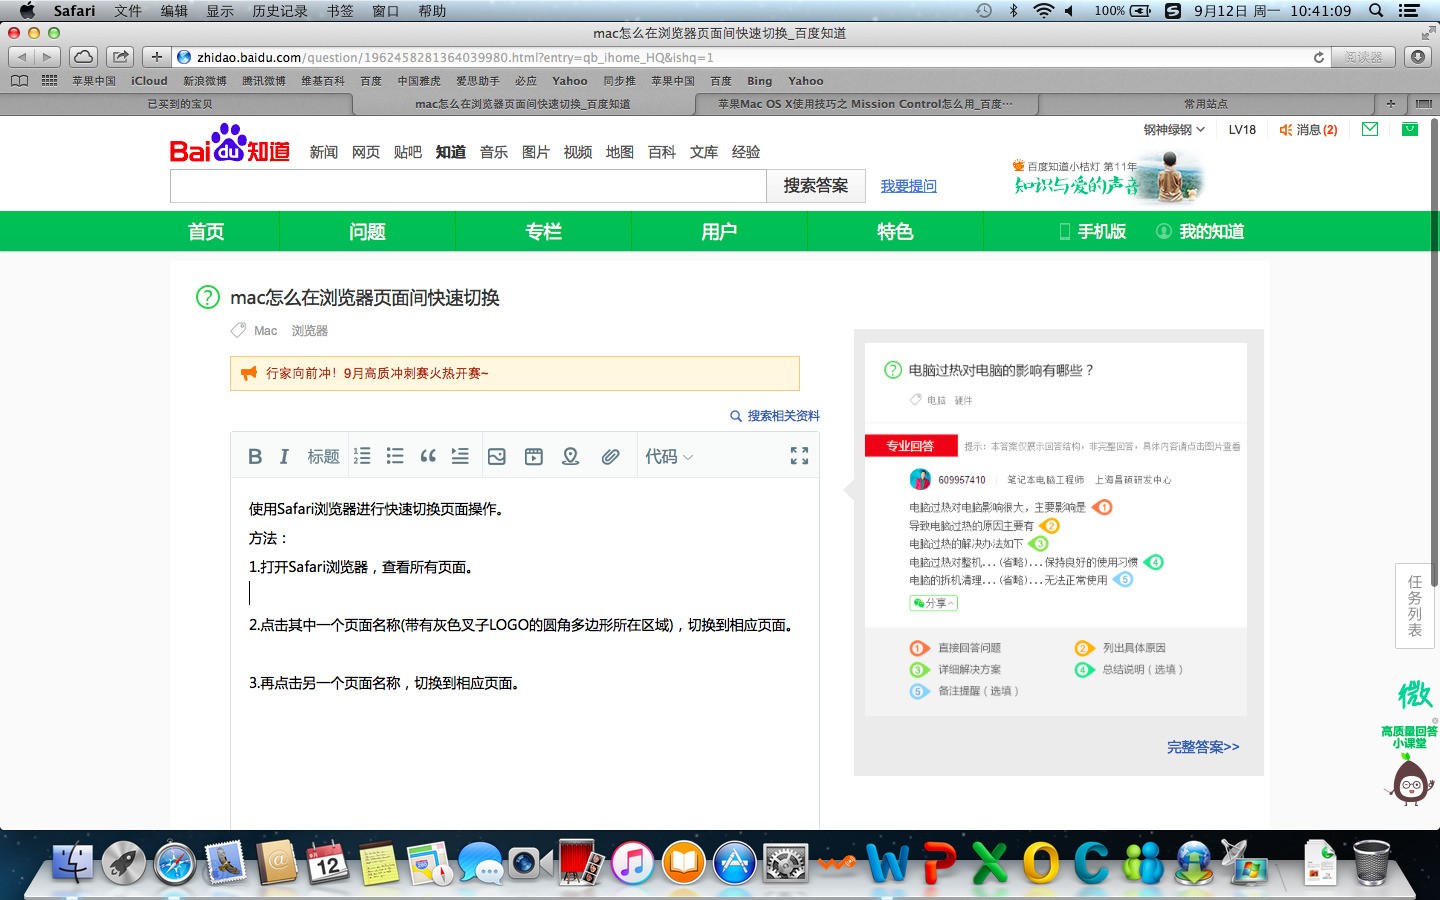Click the 分享 share button
The width and height of the screenshot is (1440, 900).
coord(933,603)
